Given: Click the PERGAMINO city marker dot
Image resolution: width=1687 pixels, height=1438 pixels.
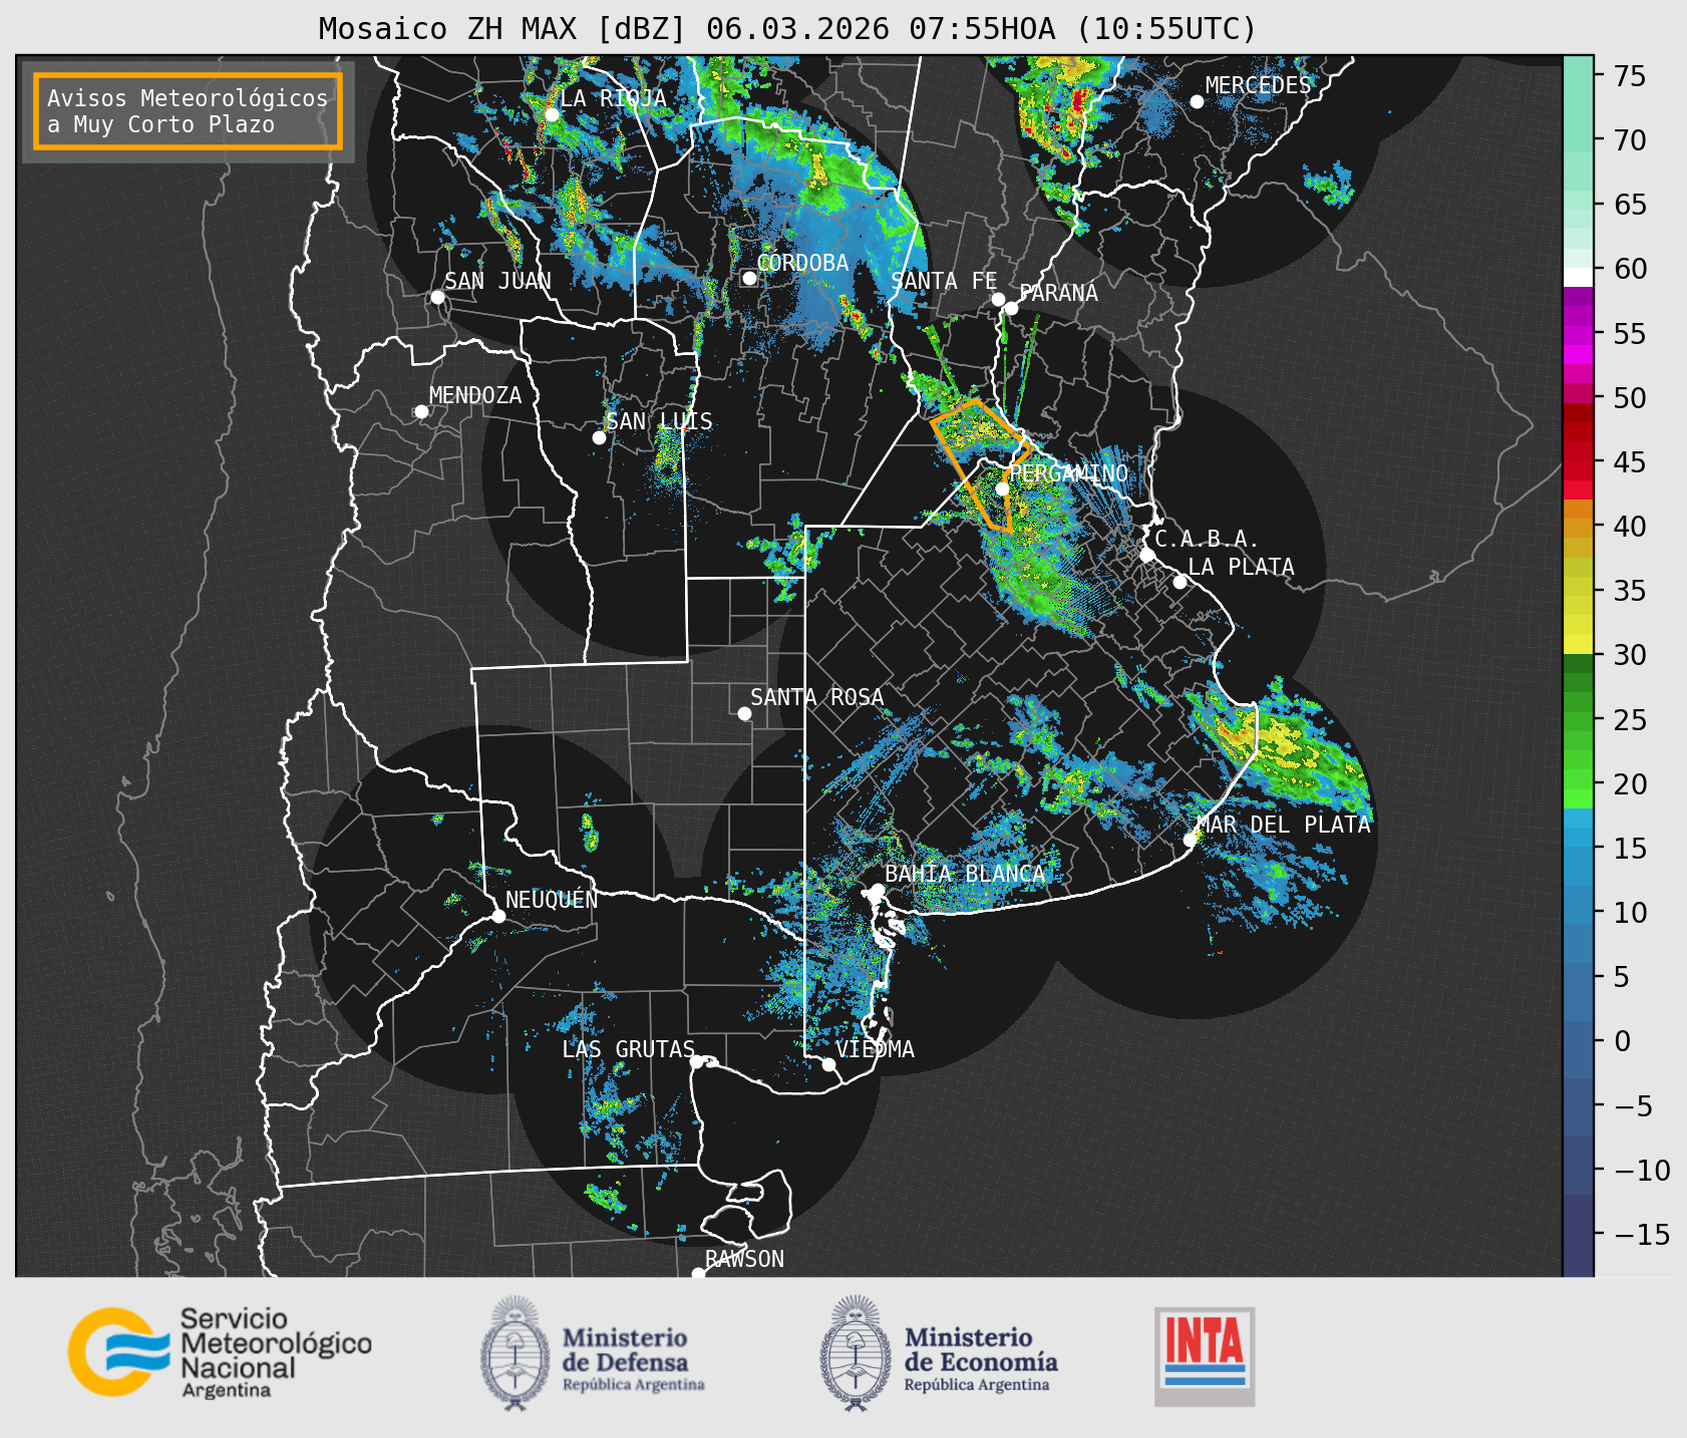Looking at the screenshot, I should pyautogui.click(x=1002, y=489).
